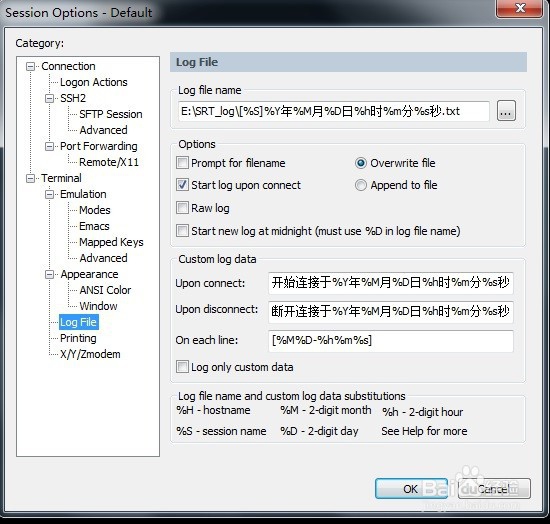Viewport: 550px width, 524px height.
Task: Toggle Start new log at midnight option
Action: (x=182, y=231)
